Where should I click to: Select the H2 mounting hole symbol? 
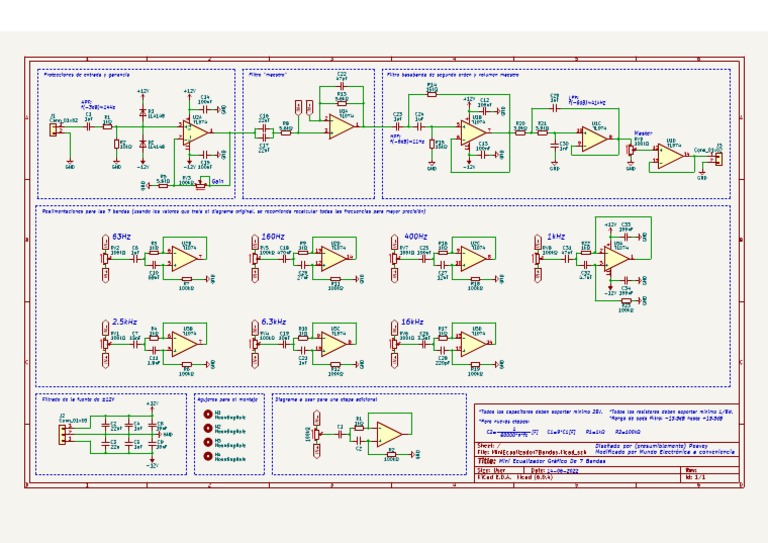208,428
